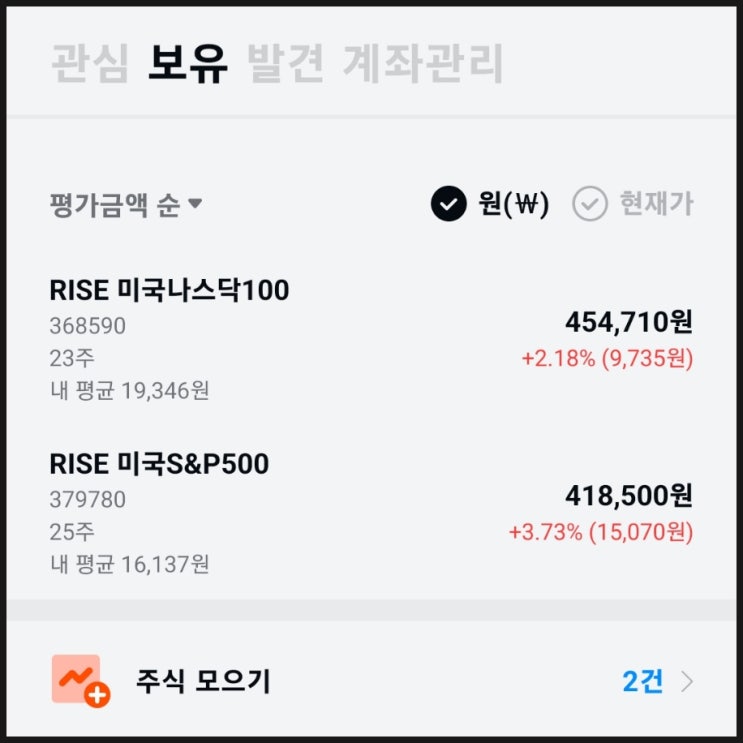
Task: Select the 원(₩) currency checkmark
Action: click(449, 204)
